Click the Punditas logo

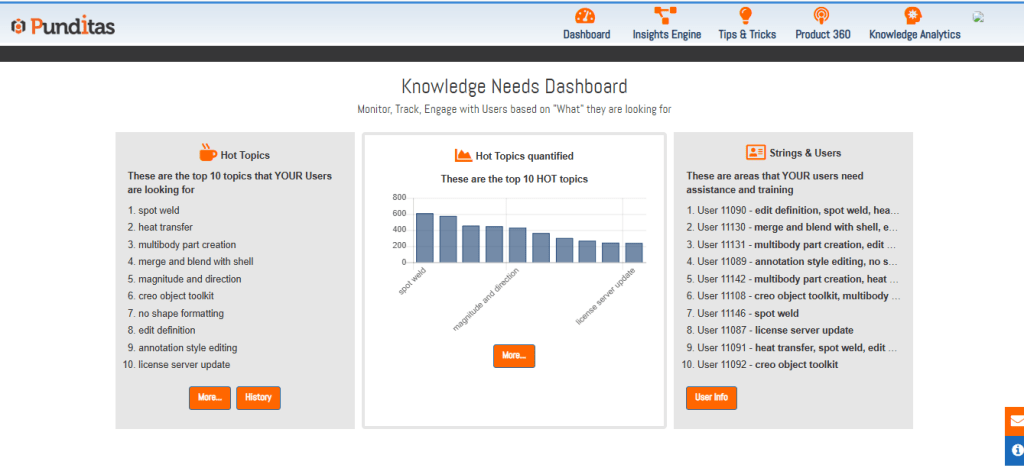click(63, 26)
